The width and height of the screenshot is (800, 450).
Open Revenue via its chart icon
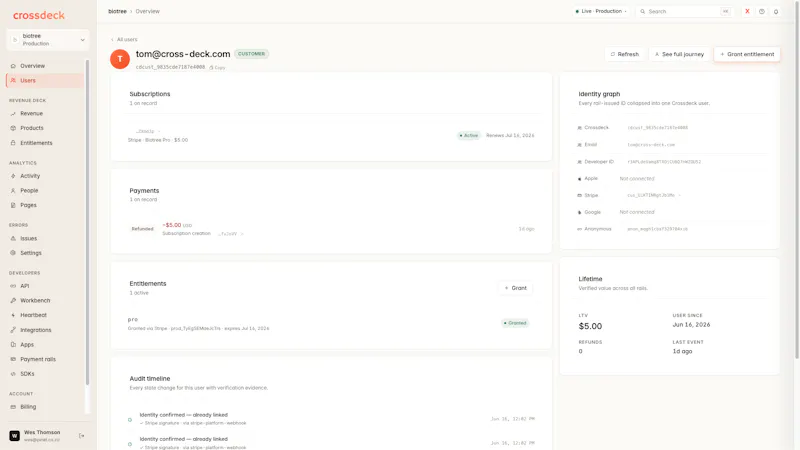13,114
